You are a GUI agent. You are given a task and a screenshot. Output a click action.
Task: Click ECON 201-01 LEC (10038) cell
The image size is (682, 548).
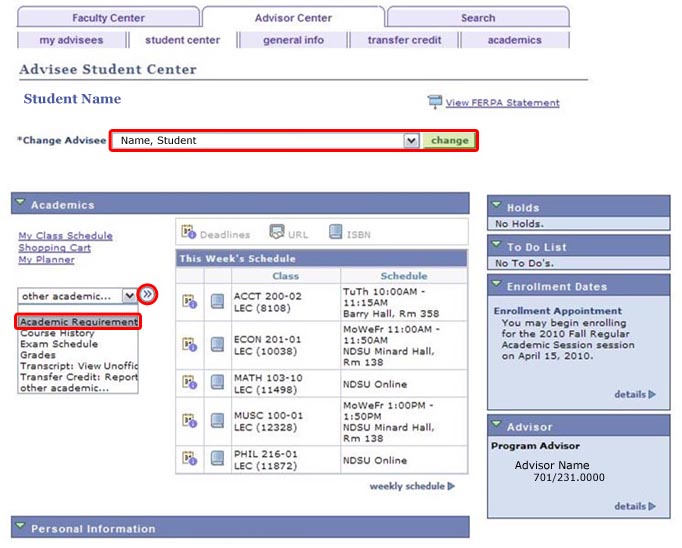(x=286, y=345)
